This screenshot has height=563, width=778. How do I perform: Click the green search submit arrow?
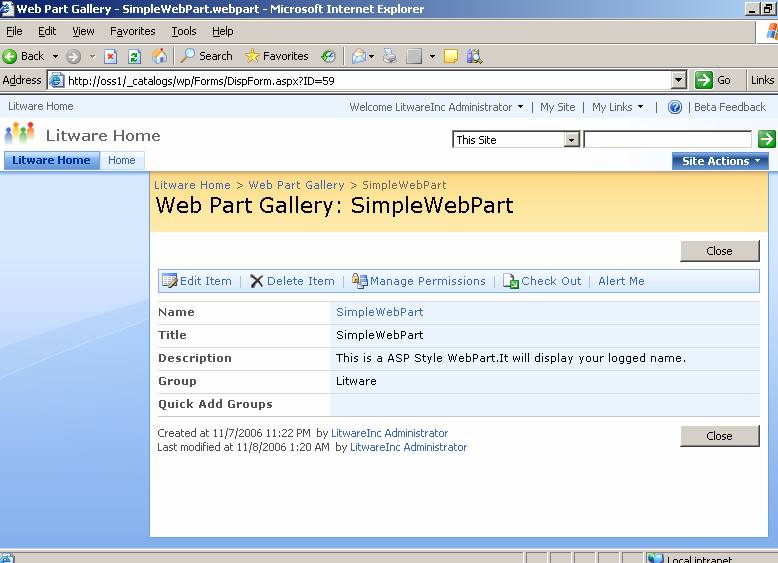click(767, 139)
